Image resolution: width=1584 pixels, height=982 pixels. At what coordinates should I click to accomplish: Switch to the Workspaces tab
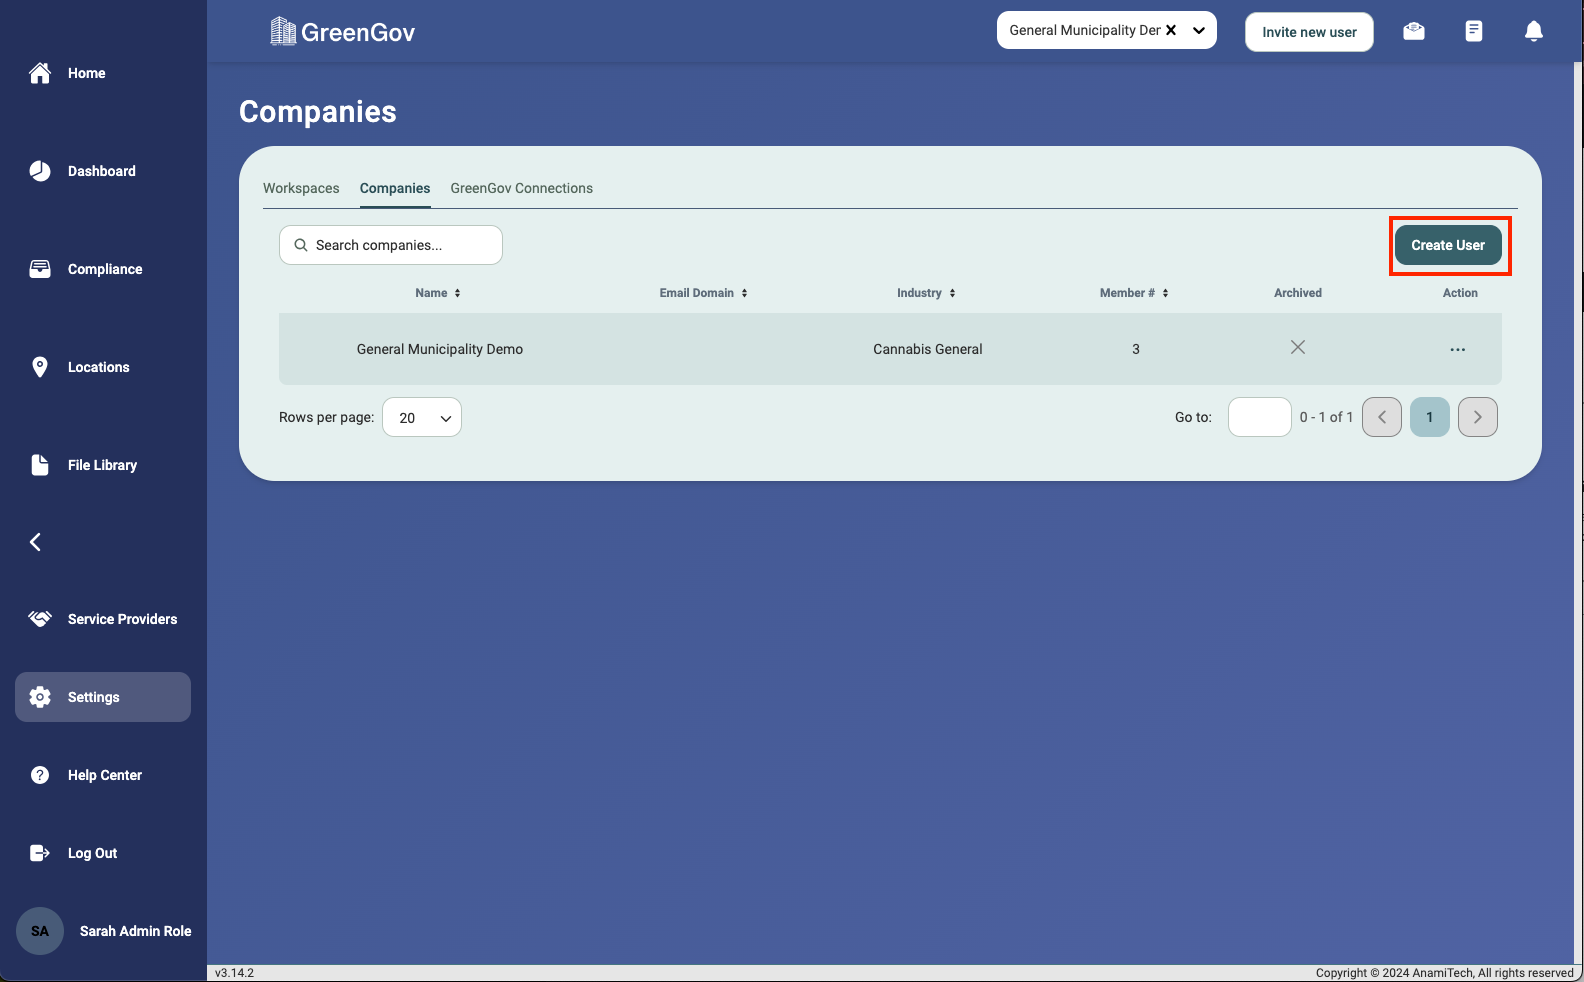coord(301,188)
